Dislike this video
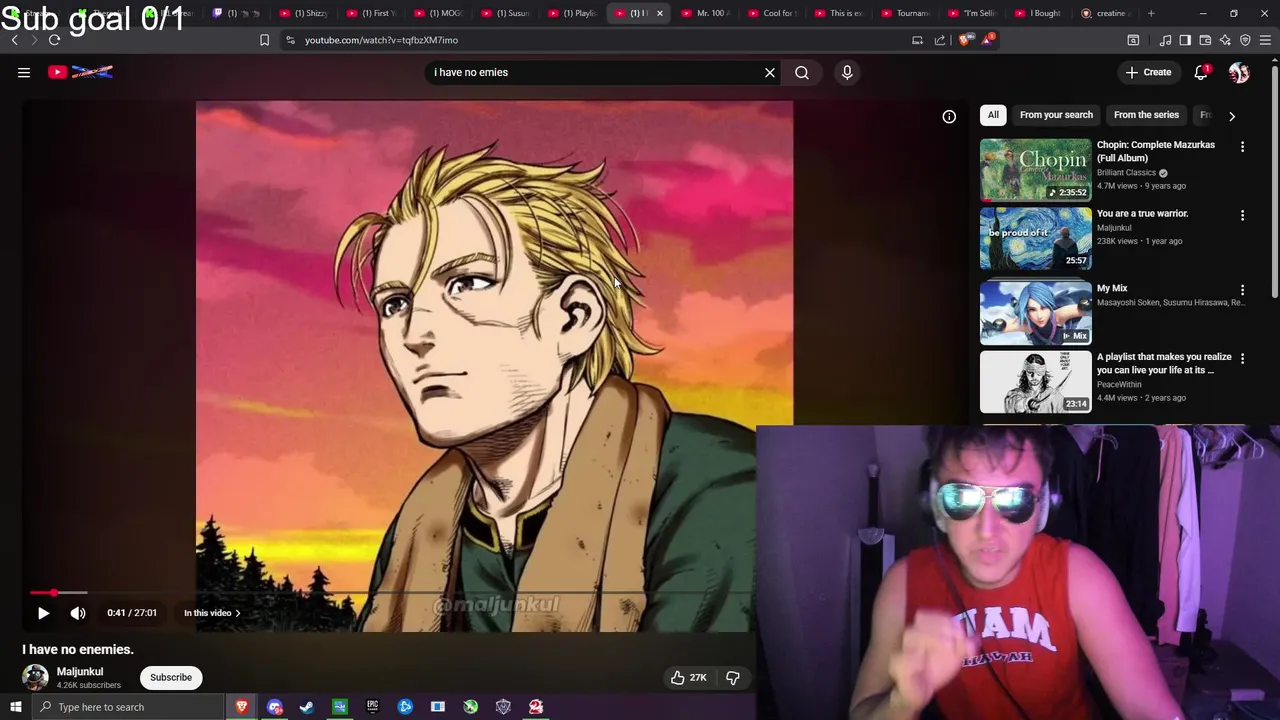Screen dimensions: 1280x720 [733, 677]
